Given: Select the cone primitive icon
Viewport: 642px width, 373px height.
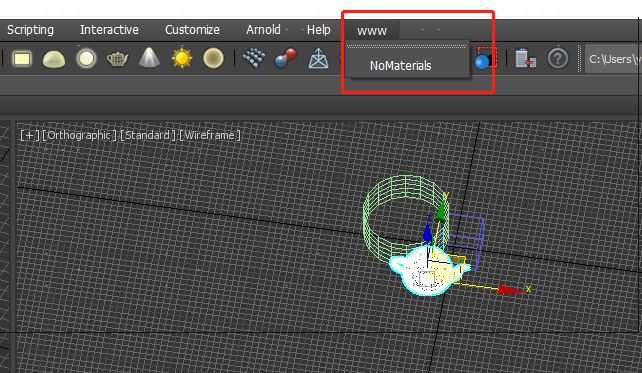Looking at the screenshot, I should (149, 58).
